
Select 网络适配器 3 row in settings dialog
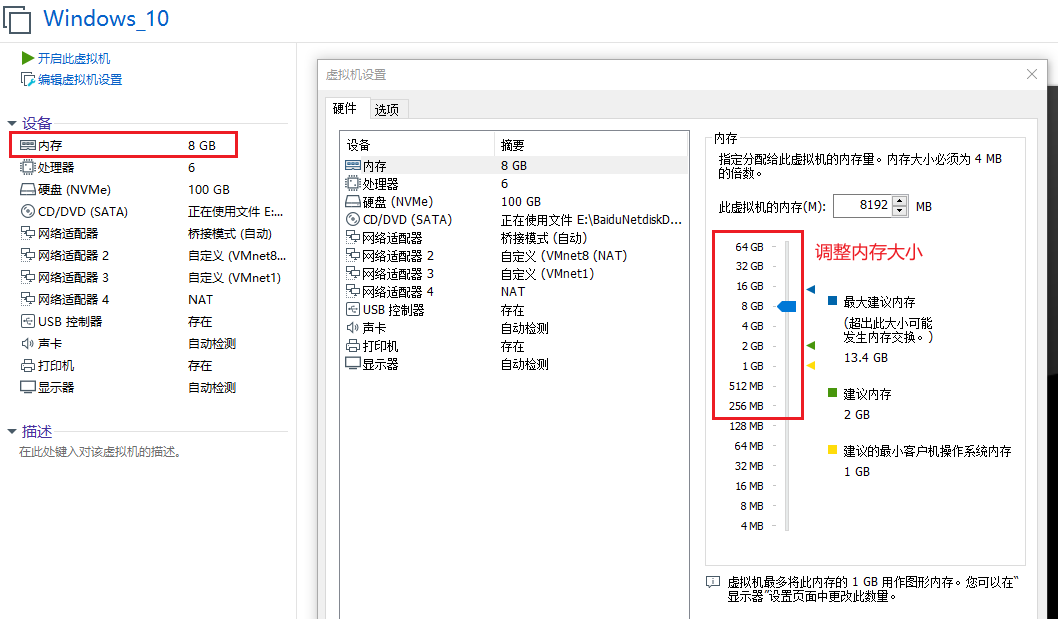pos(514,274)
